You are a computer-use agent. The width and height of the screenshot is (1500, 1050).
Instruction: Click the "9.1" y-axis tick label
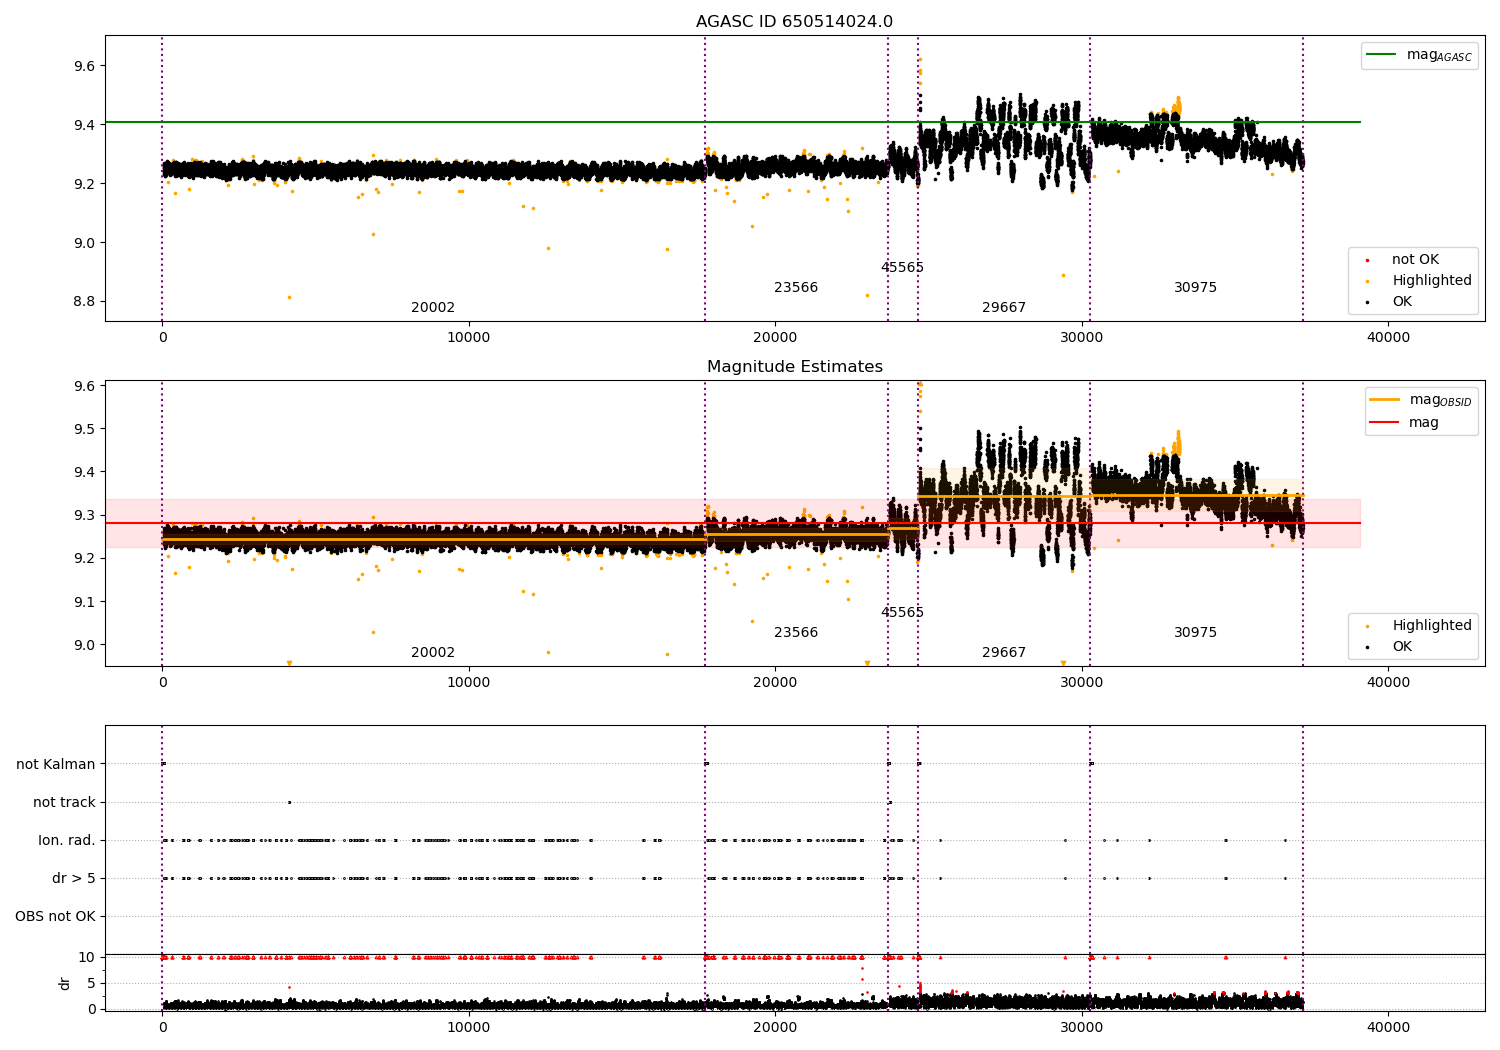click(x=85, y=602)
